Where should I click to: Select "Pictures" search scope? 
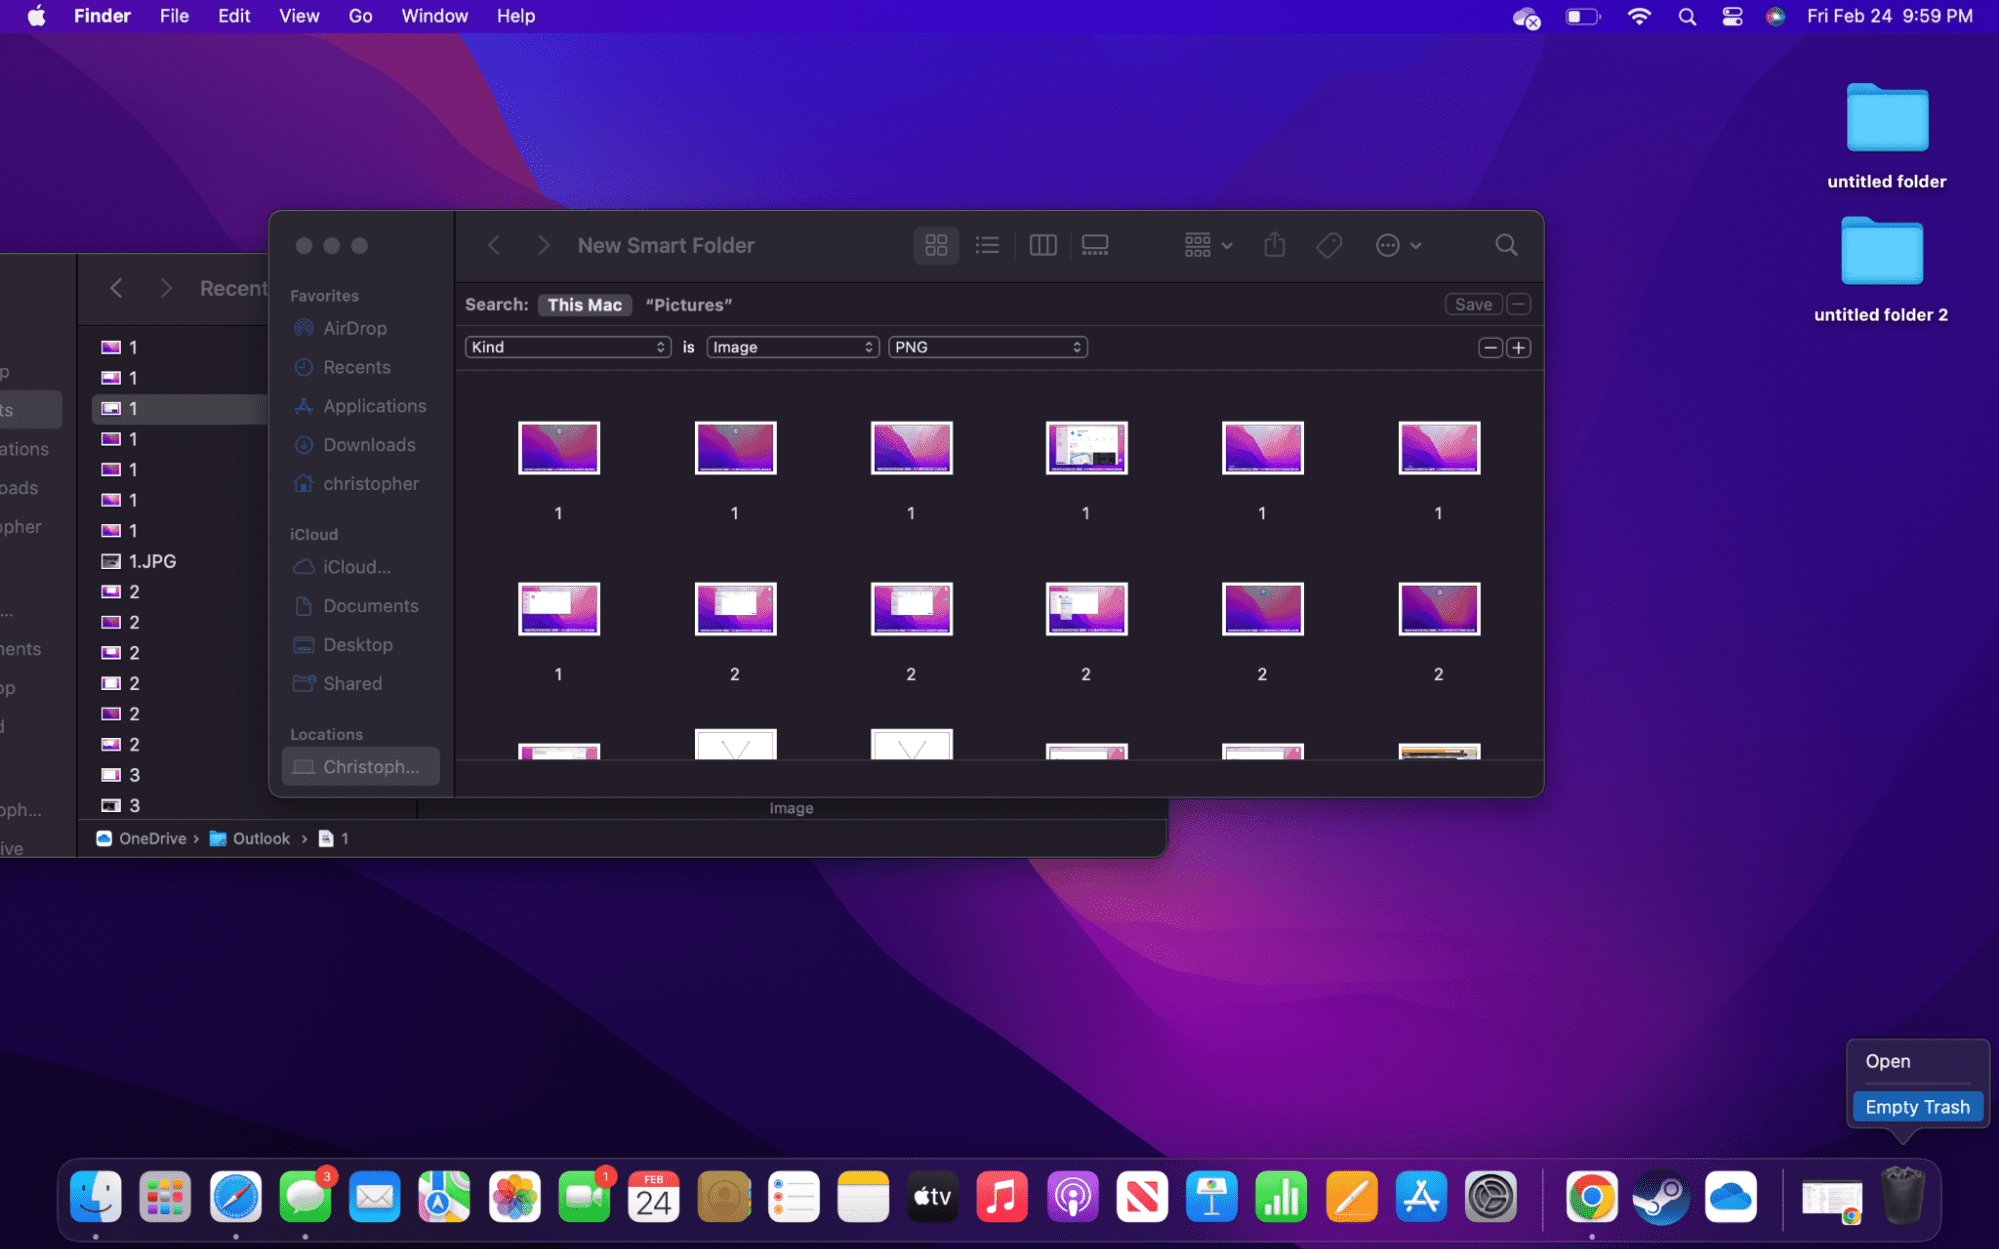point(689,305)
